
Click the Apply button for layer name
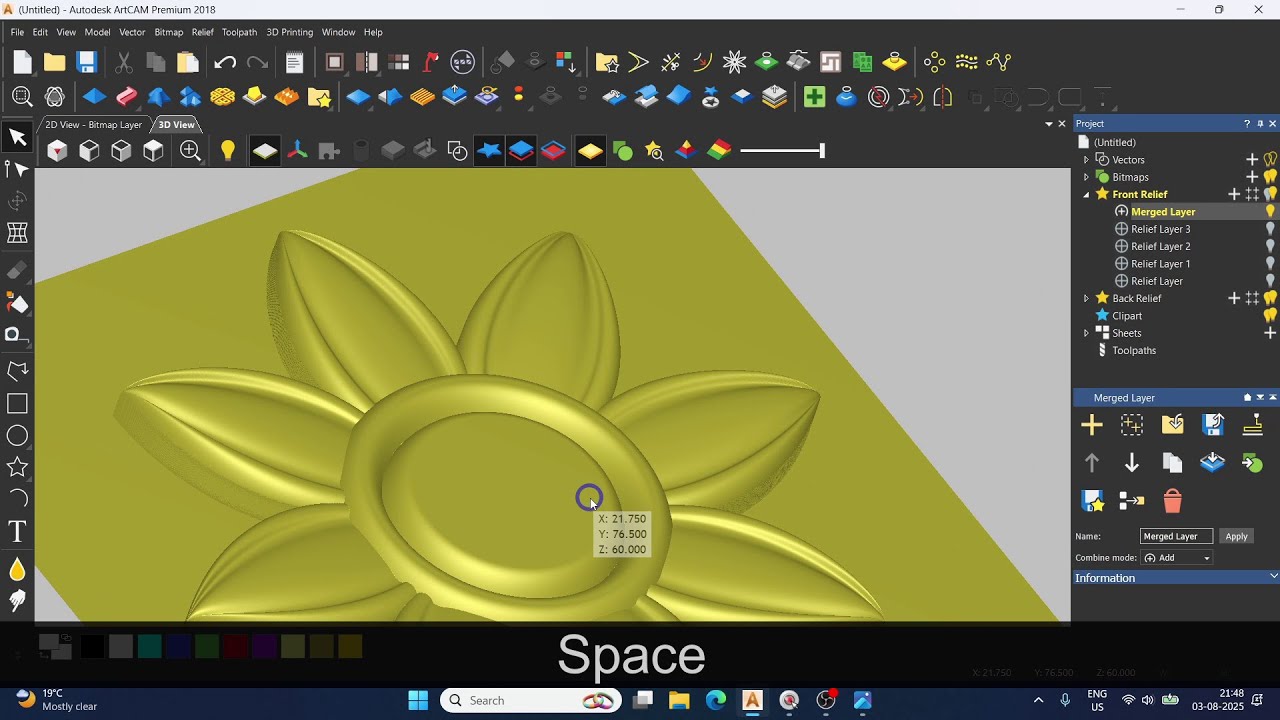(x=1237, y=536)
